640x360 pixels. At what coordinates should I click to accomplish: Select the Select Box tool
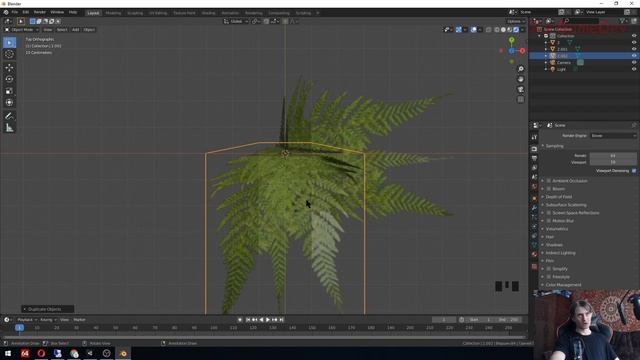click(x=9, y=42)
